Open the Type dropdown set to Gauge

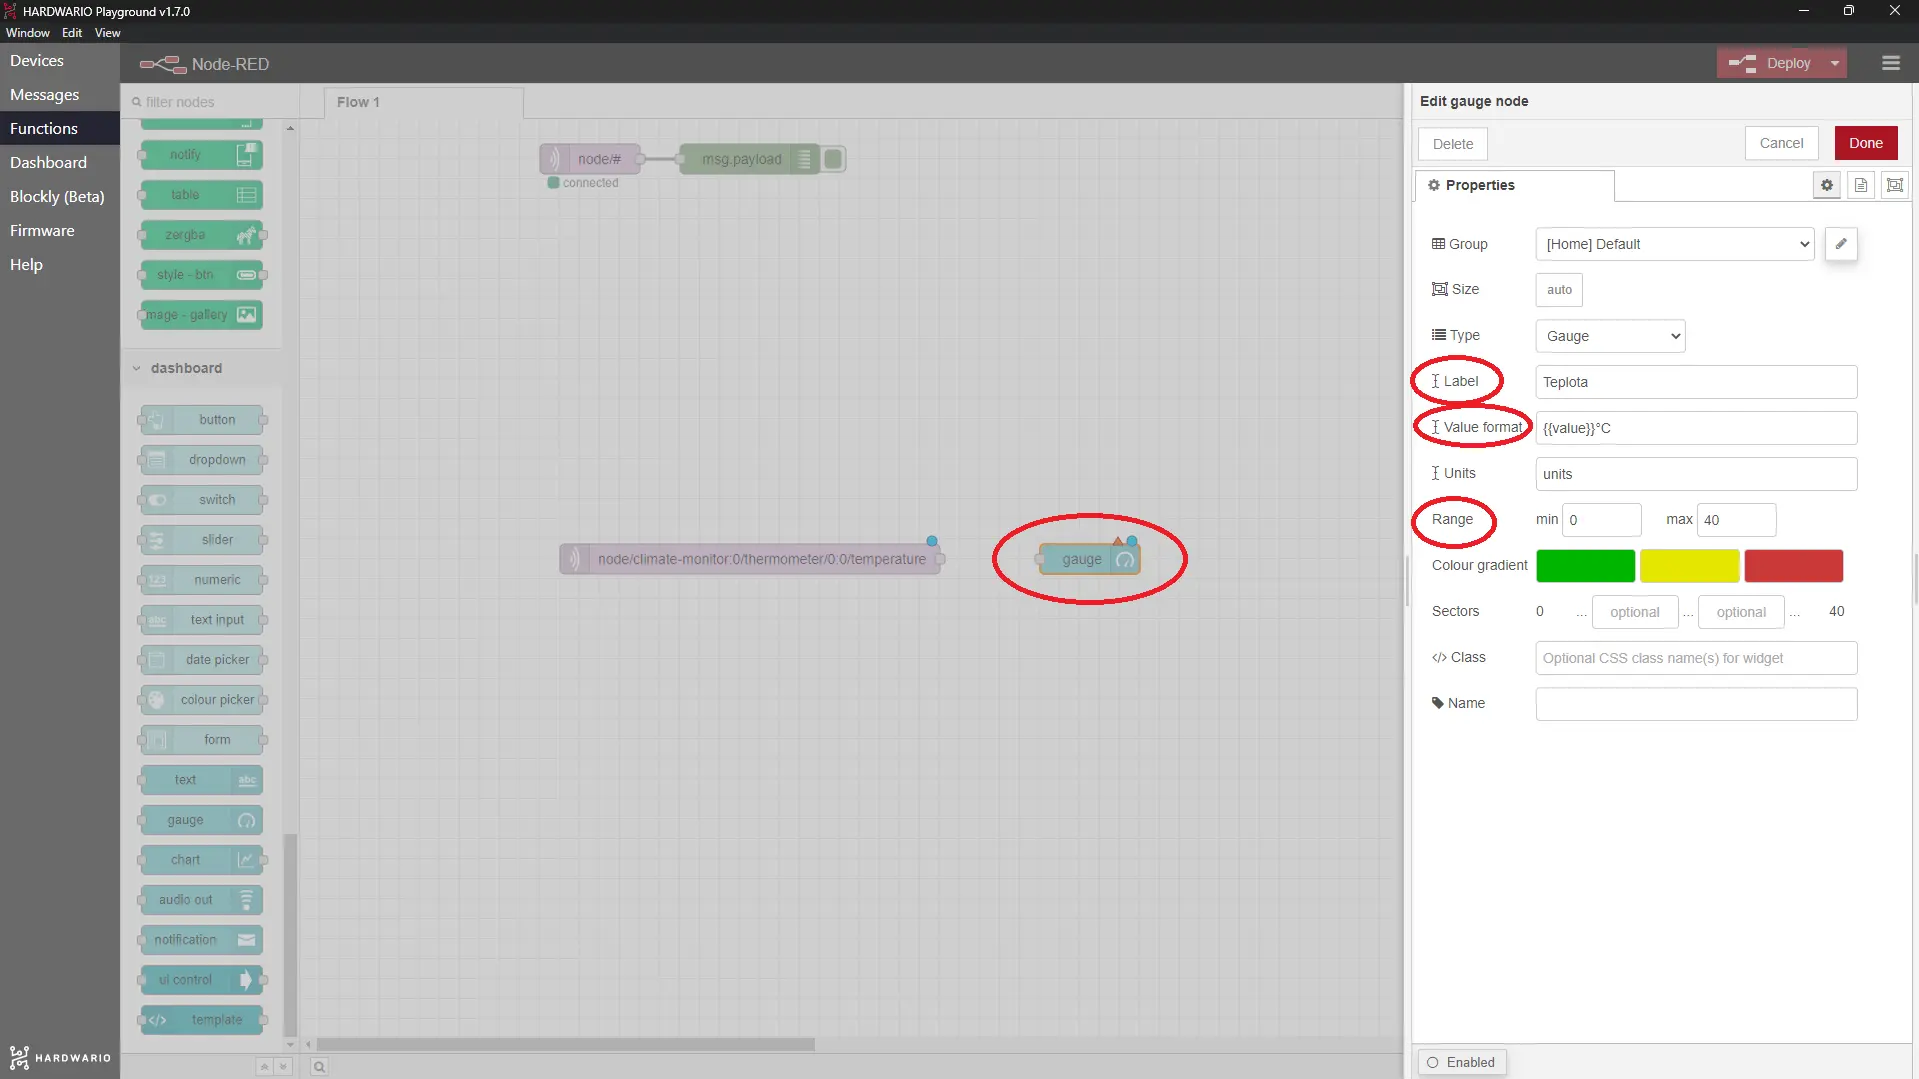[1610, 336]
